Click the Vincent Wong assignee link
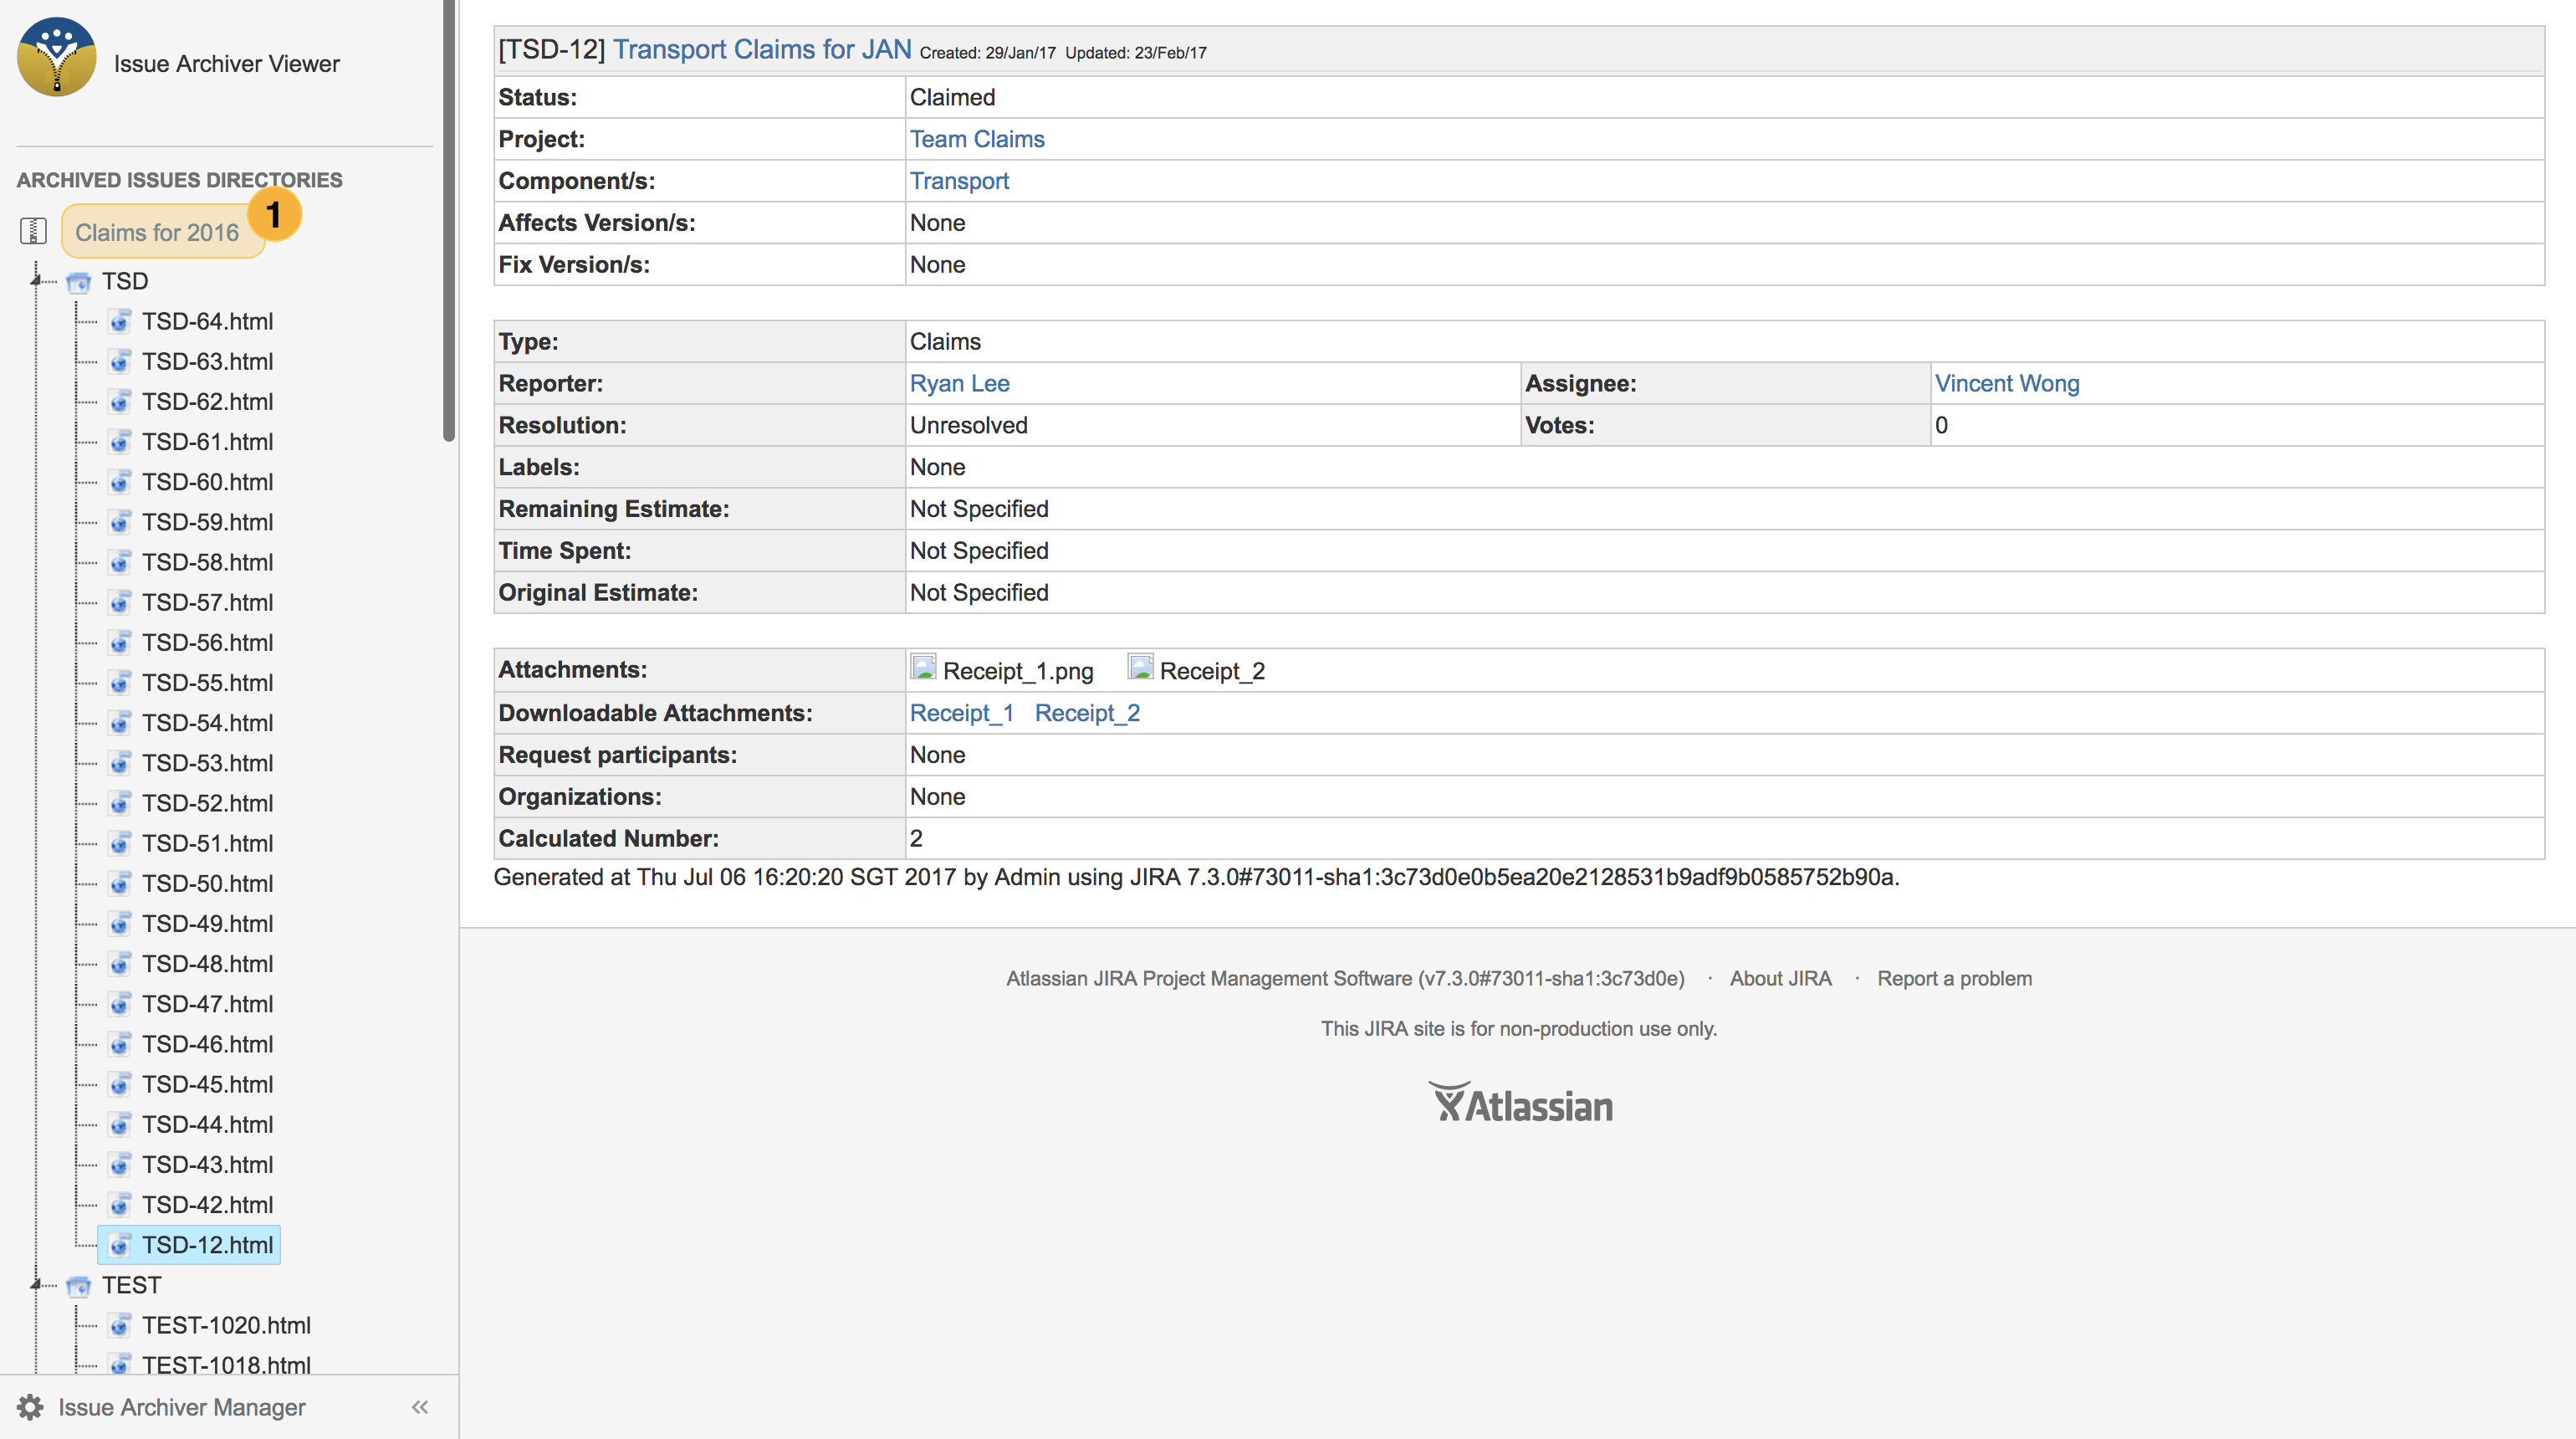The image size is (2576, 1439). (x=2006, y=383)
